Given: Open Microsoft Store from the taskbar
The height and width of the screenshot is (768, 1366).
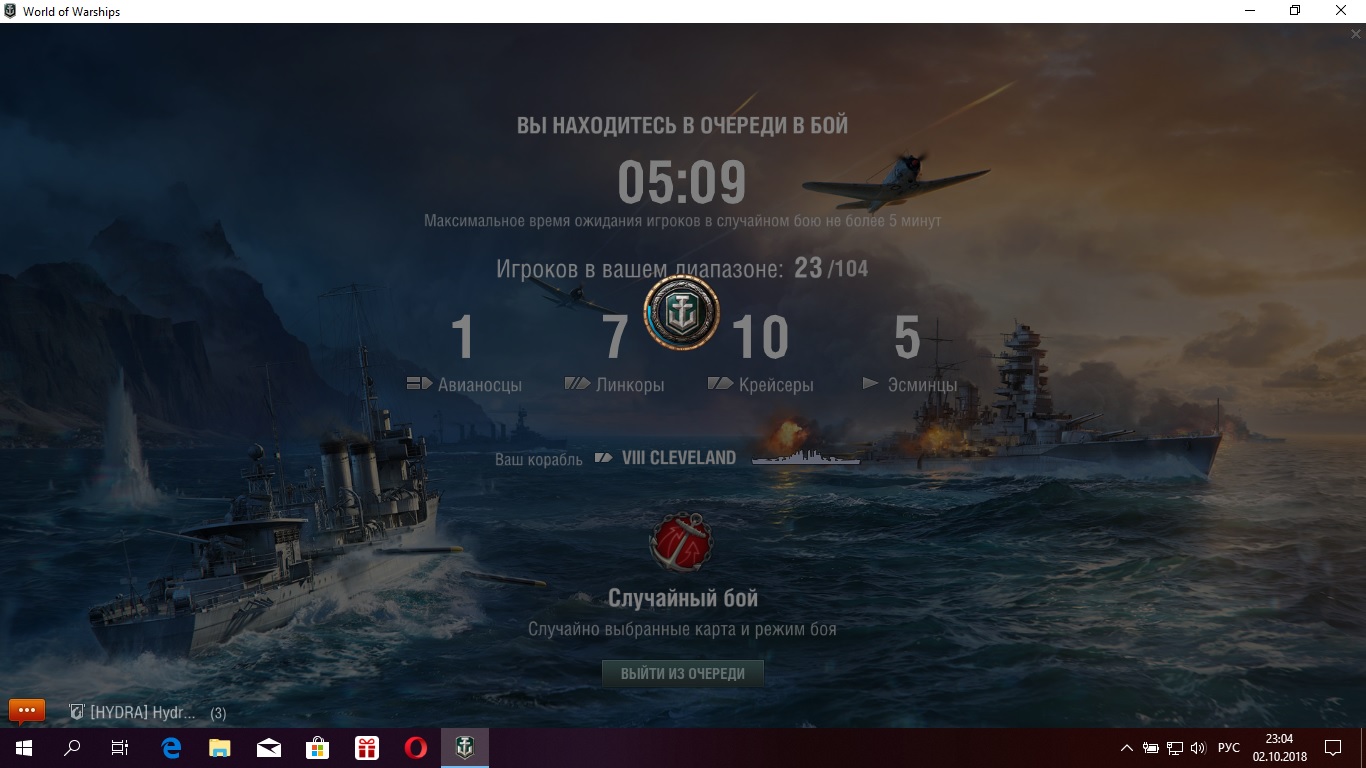Looking at the screenshot, I should click(318, 747).
